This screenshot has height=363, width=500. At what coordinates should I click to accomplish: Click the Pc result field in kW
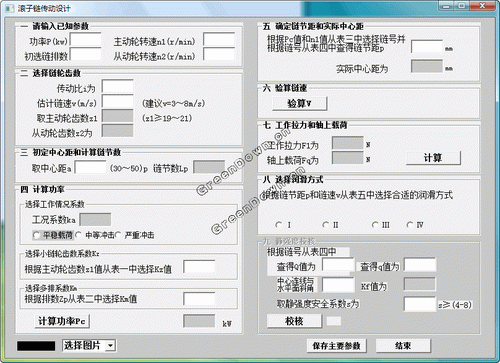199,321
